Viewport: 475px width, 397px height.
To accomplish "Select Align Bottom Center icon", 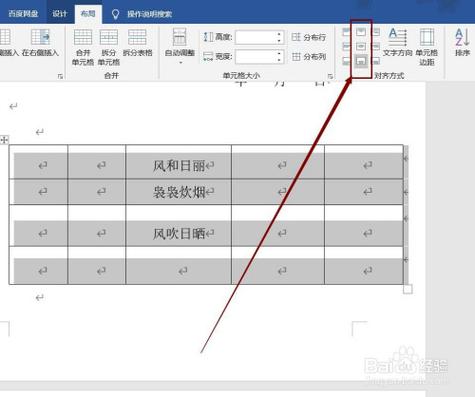I will 361,61.
